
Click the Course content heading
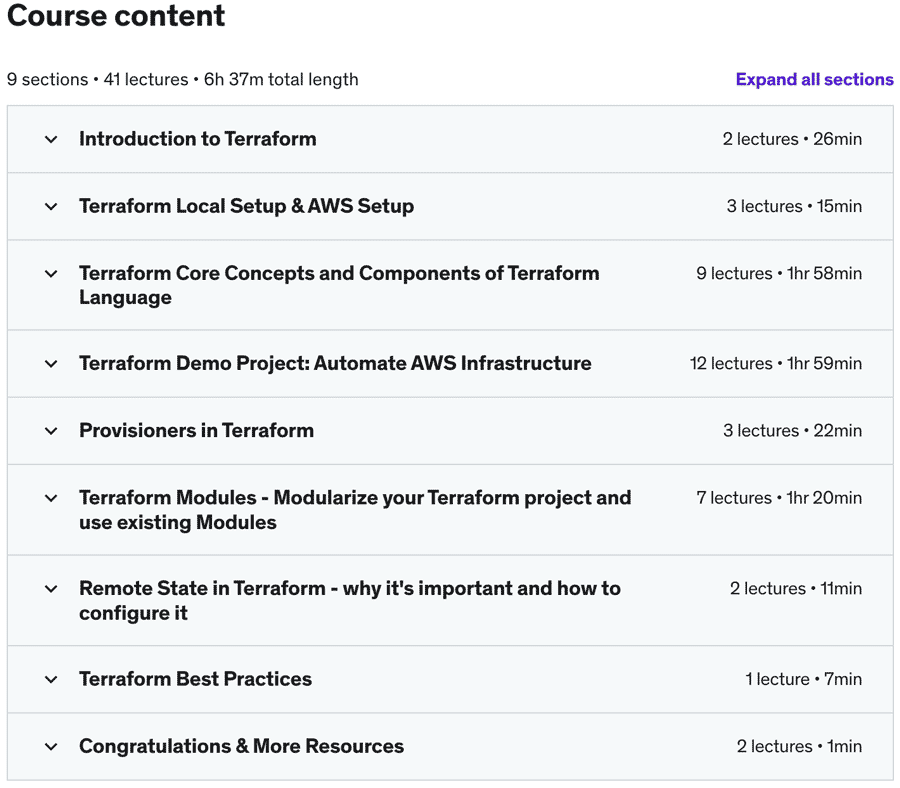pyautogui.click(x=116, y=15)
